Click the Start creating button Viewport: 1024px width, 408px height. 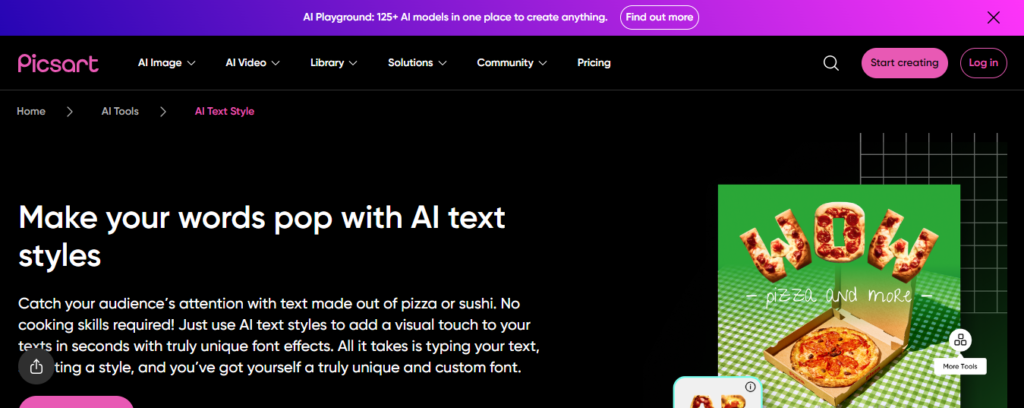(904, 63)
